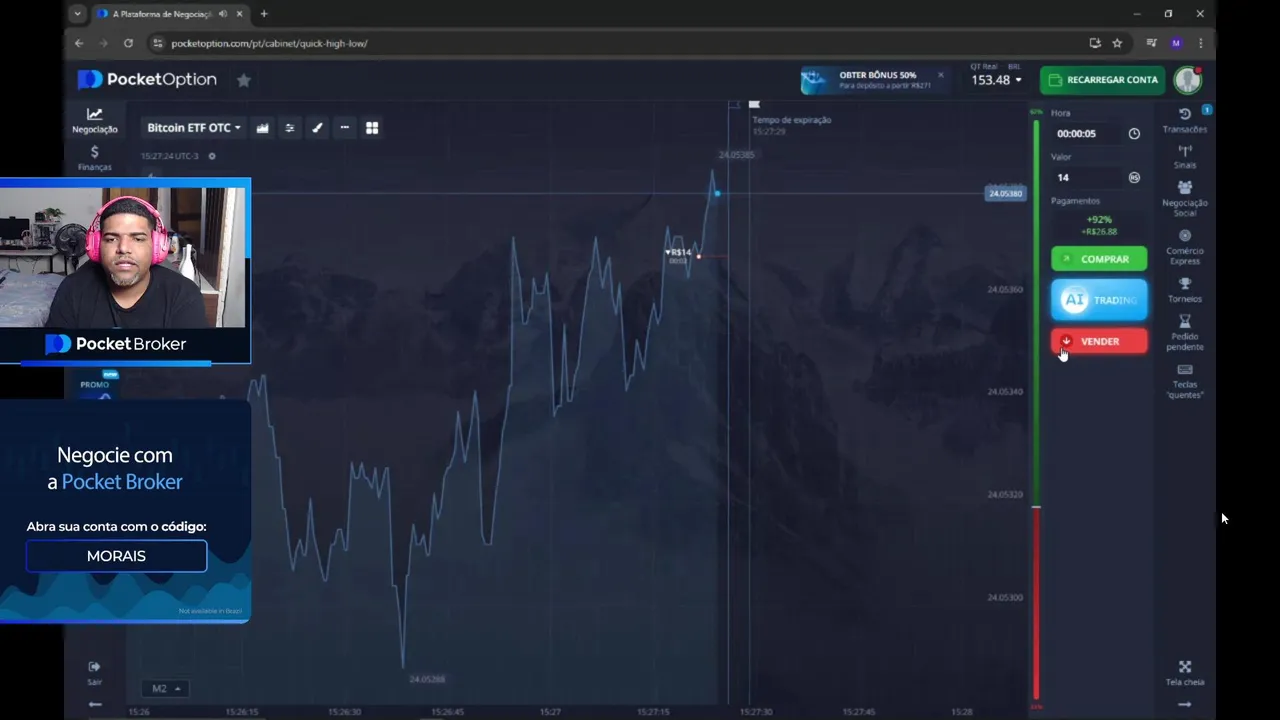Click COMPRAR buy button
This screenshot has height=720, width=1280.
(x=1099, y=259)
